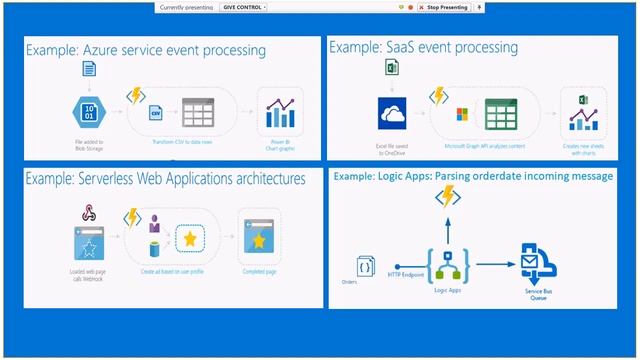Click 'Completed page' caption

(260, 271)
